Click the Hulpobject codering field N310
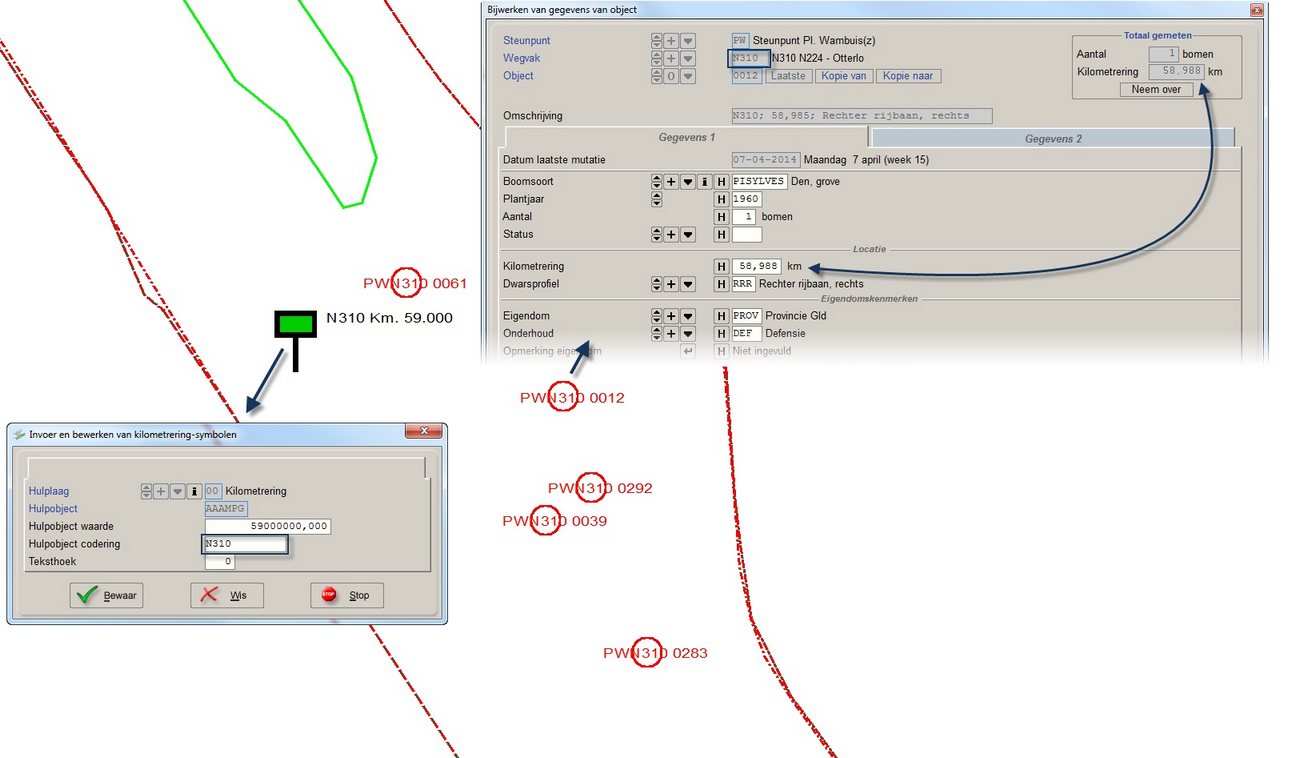Viewport: 1312px width, 758px height. [244, 544]
